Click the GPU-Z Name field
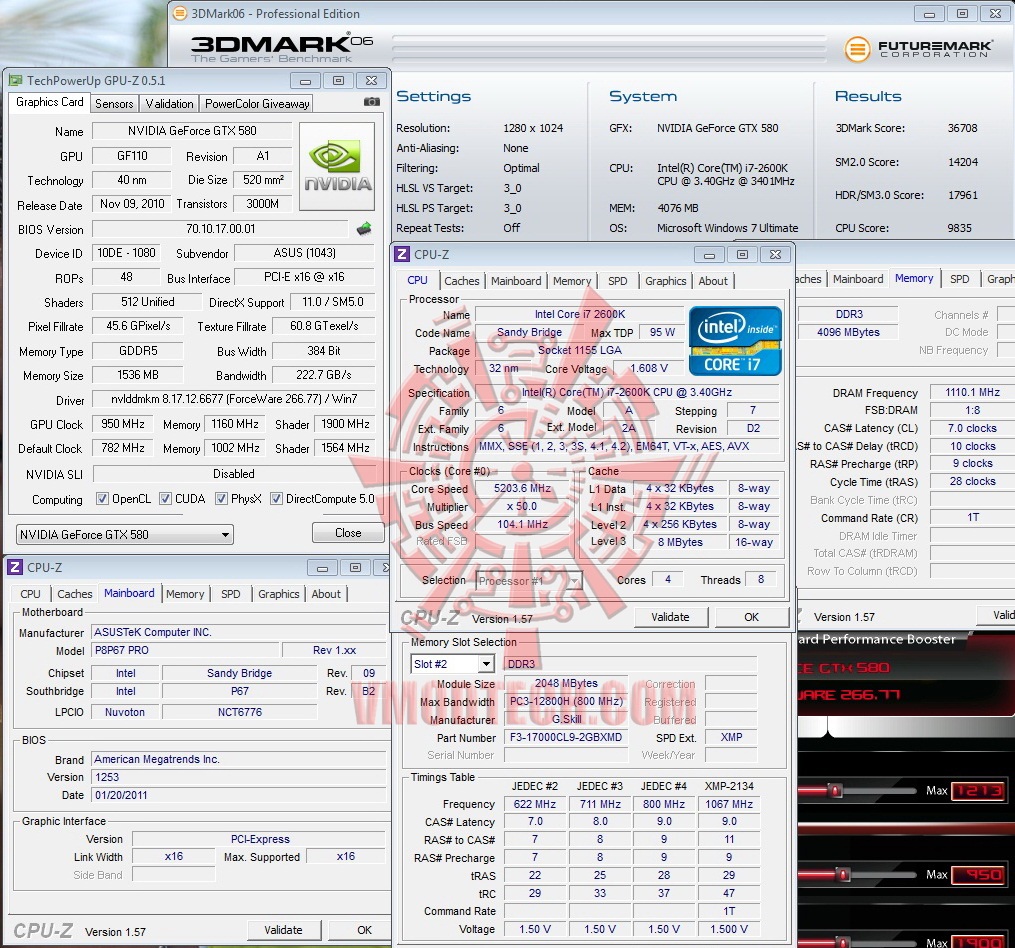 click(x=192, y=131)
